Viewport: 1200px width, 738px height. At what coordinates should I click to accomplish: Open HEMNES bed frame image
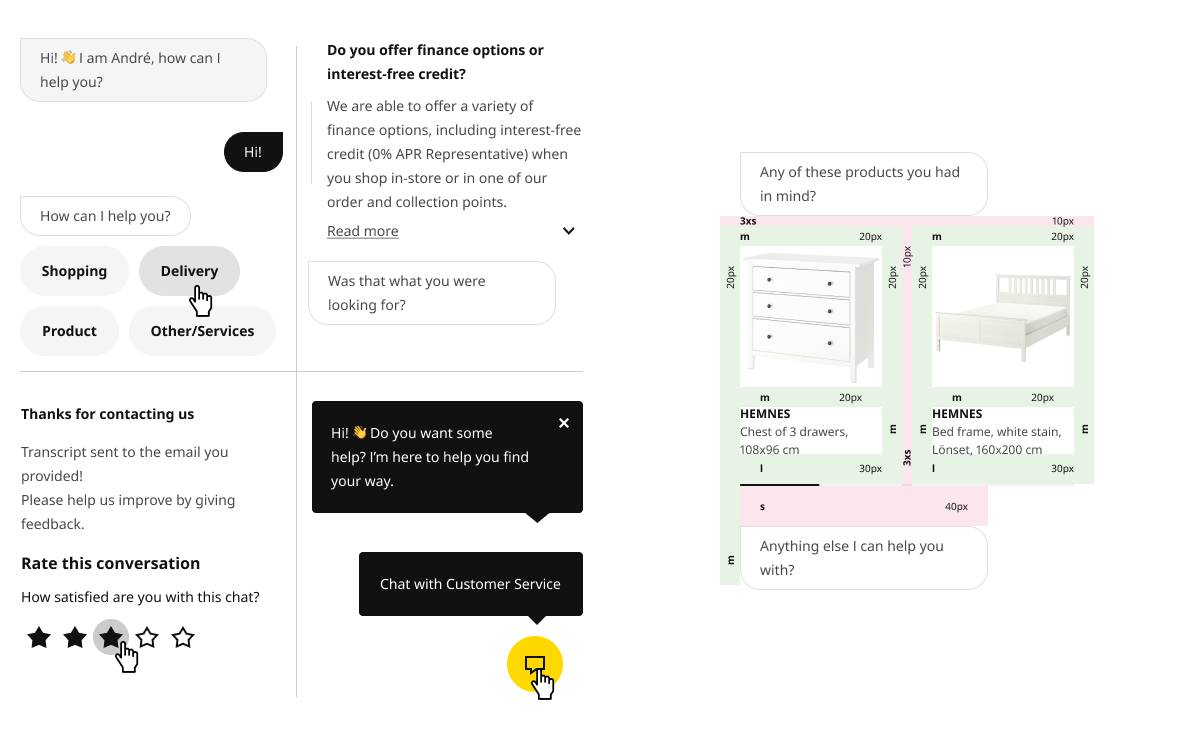[1003, 317]
